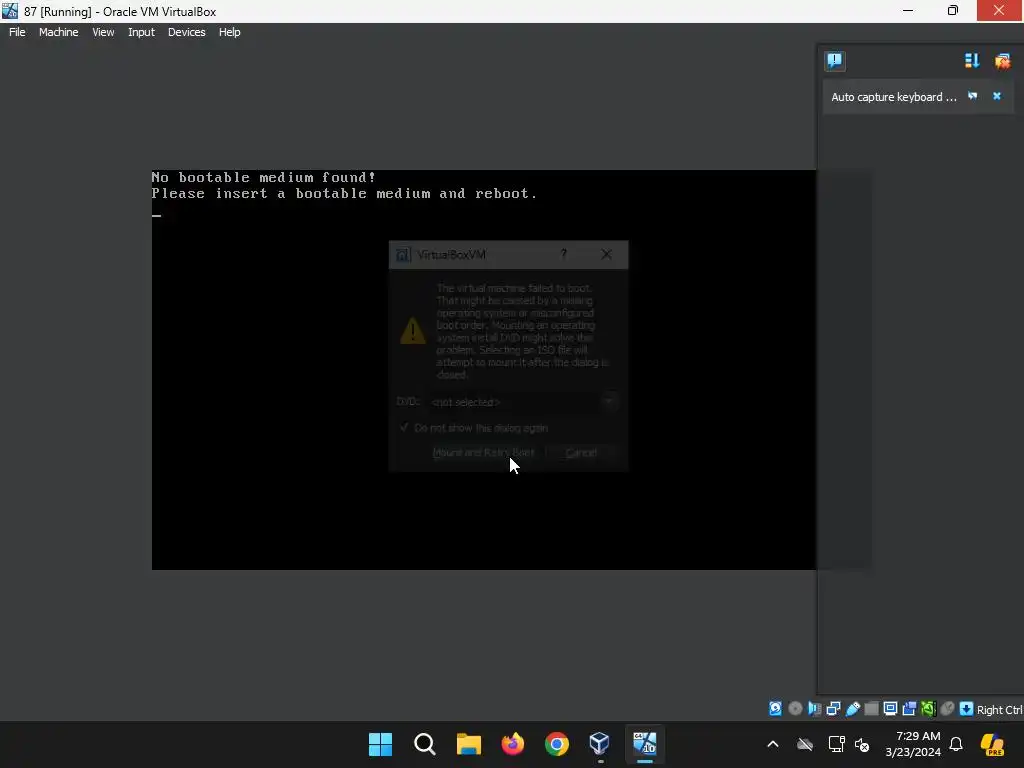
Task: Open network settings from the tray
Action: tap(836, 744)
